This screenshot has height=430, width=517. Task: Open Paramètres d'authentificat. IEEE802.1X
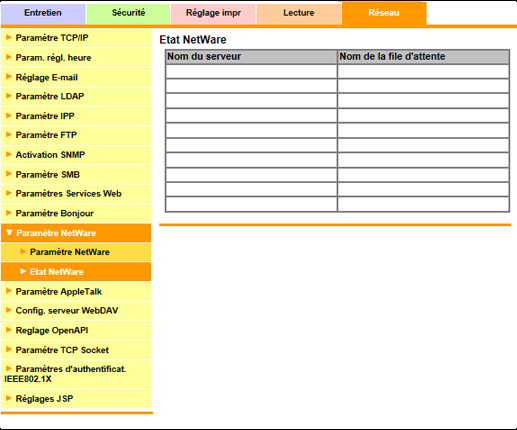[76, 374]
